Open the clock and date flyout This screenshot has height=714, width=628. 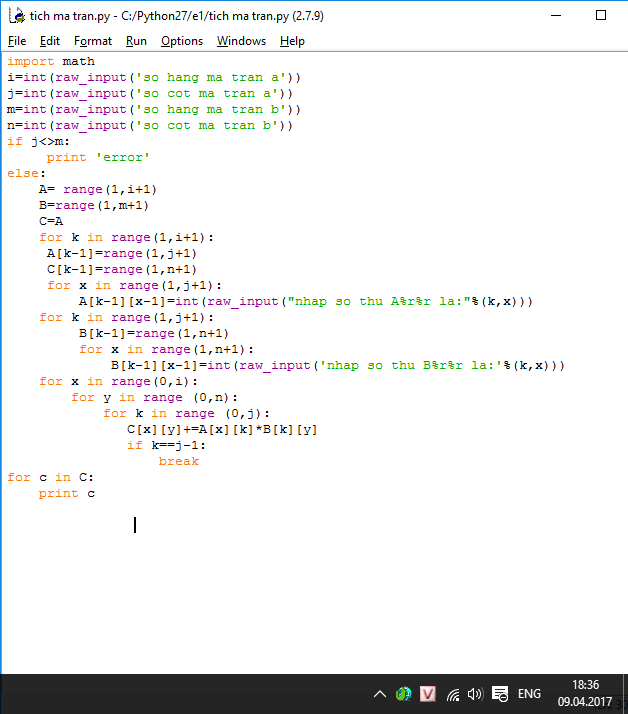pos(586,693)
